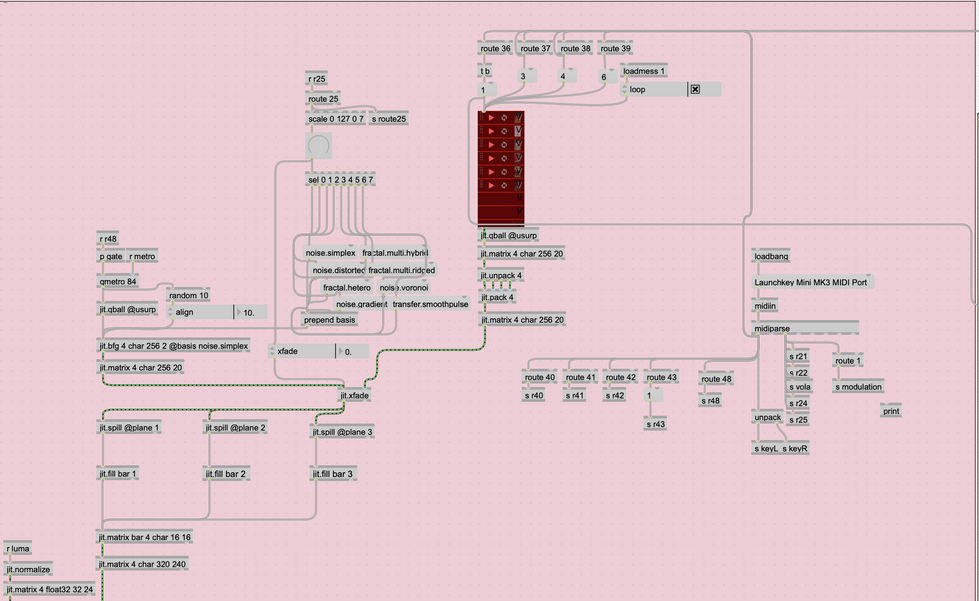979x601 pixels.
Task: Click the second clip's video thumbnail
Action: [x=518, y=131]
